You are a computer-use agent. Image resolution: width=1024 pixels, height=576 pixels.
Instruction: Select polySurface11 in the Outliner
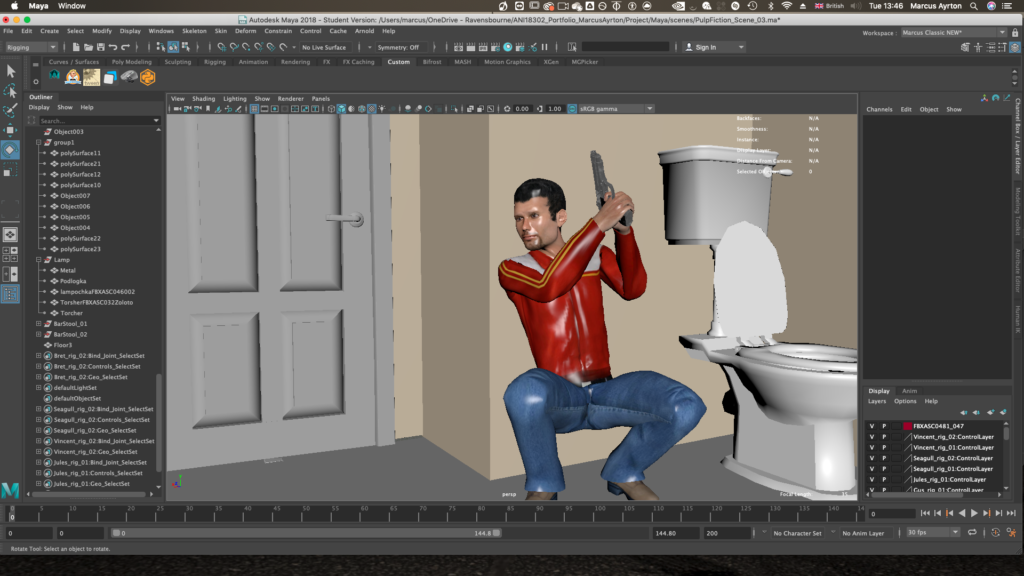point(80,153)
